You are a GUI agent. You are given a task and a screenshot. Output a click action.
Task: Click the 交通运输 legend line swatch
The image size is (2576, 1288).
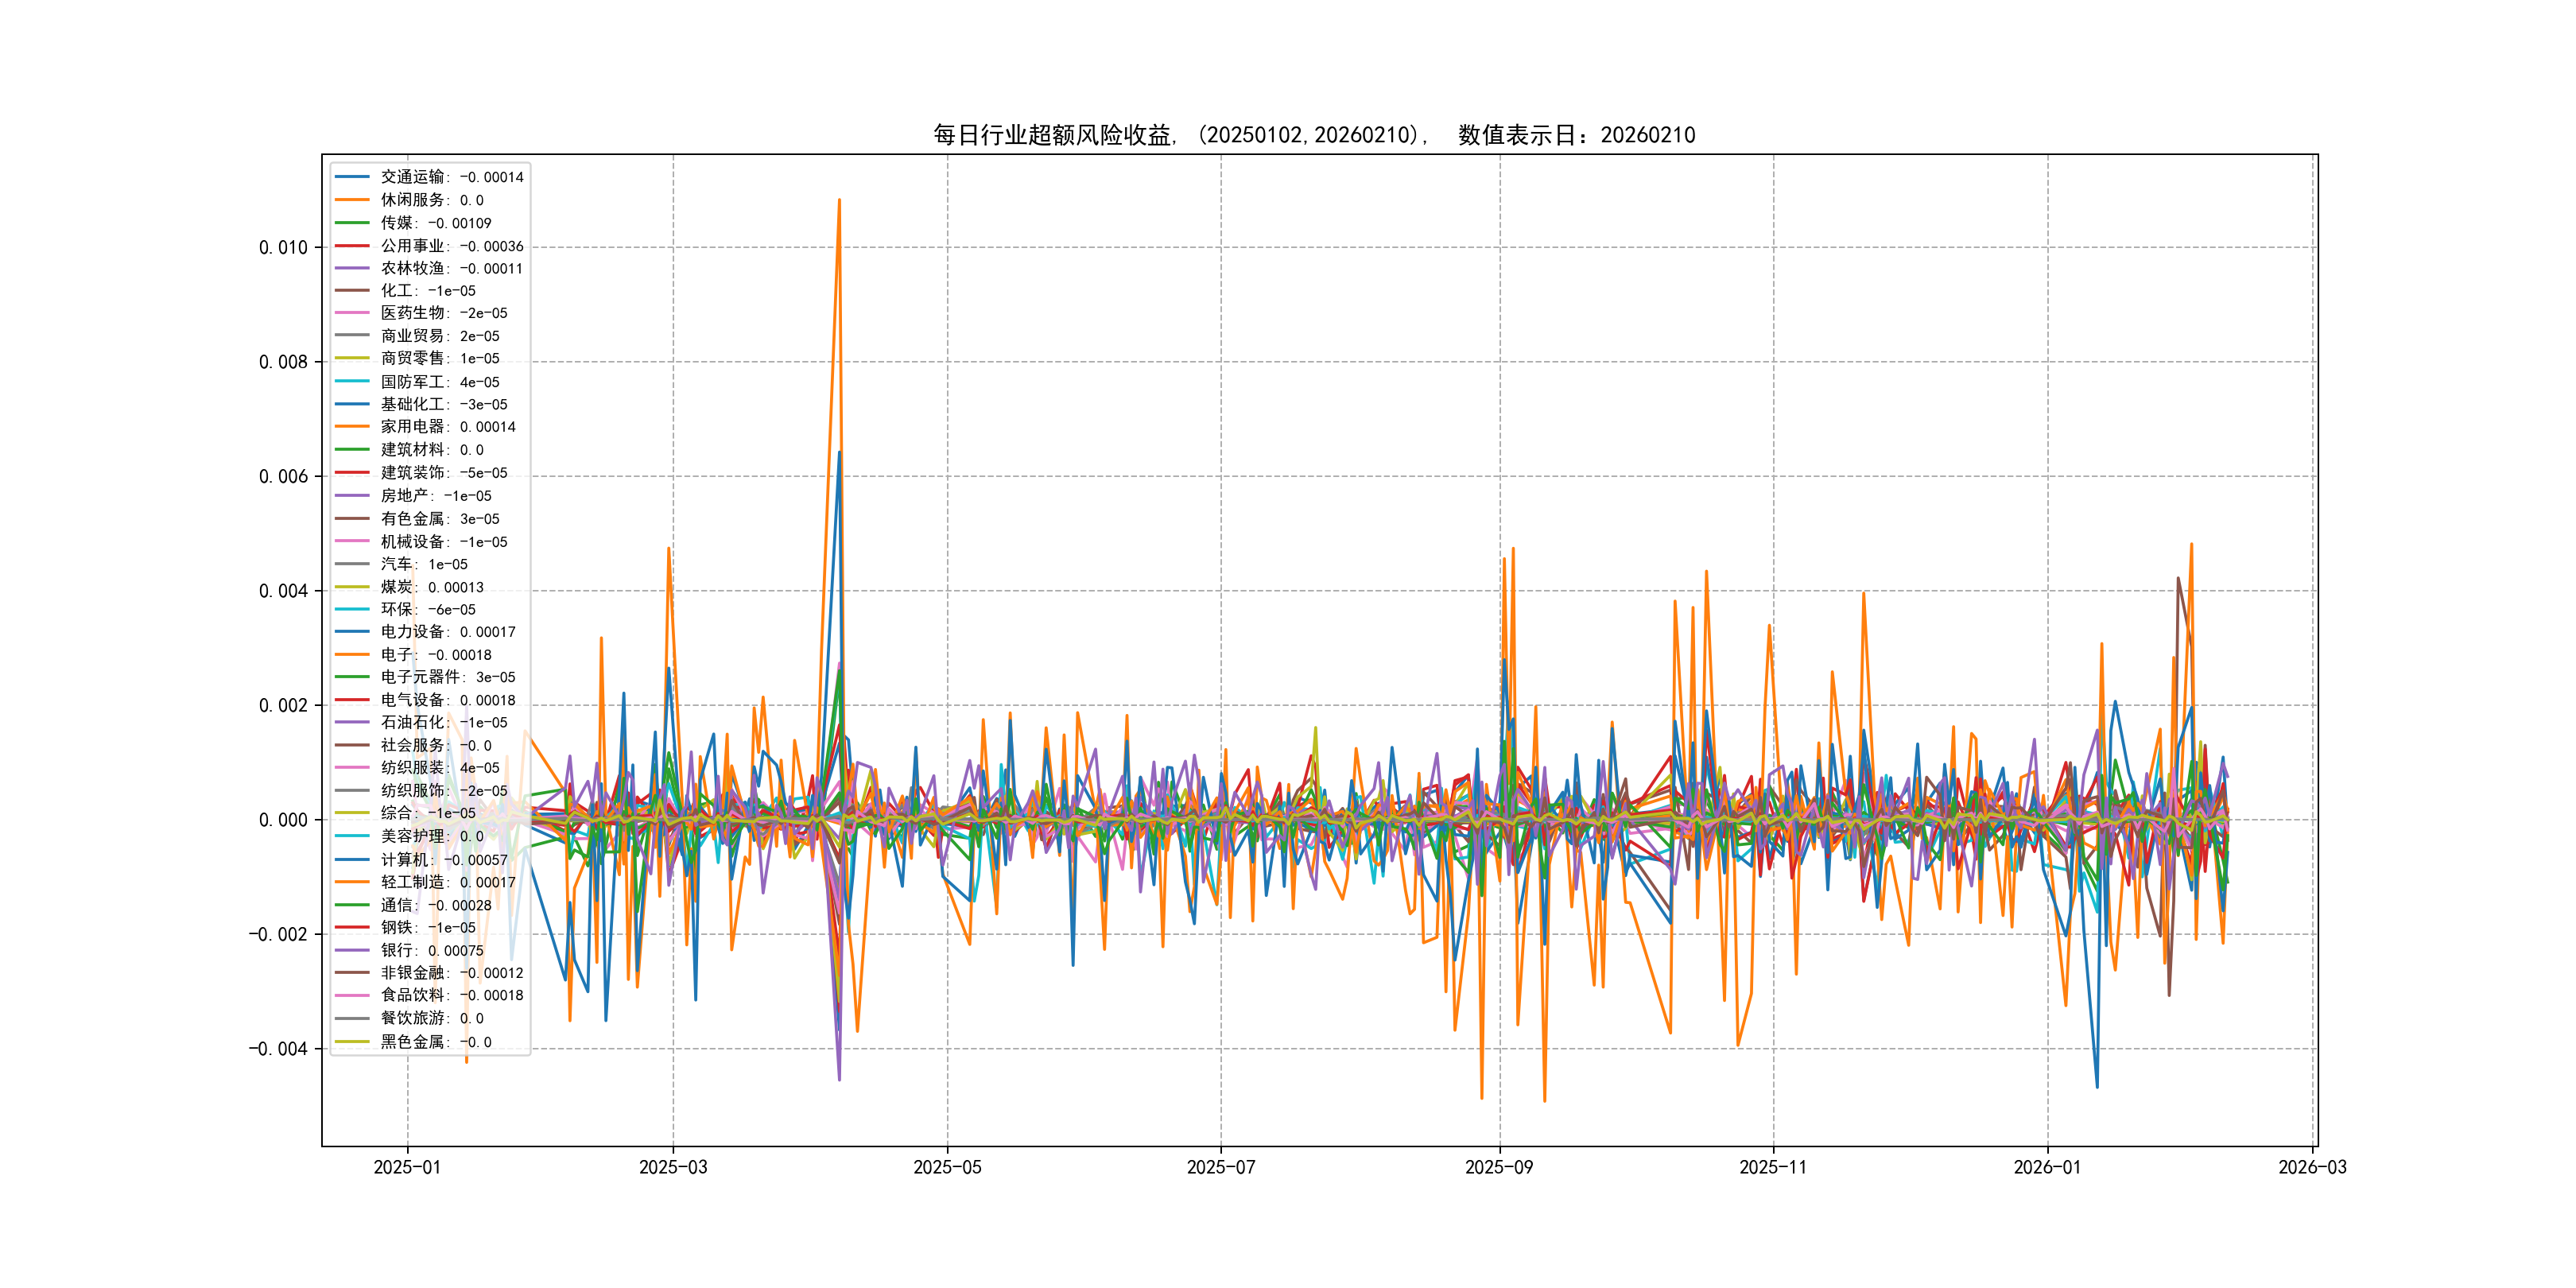click(352, 177)
